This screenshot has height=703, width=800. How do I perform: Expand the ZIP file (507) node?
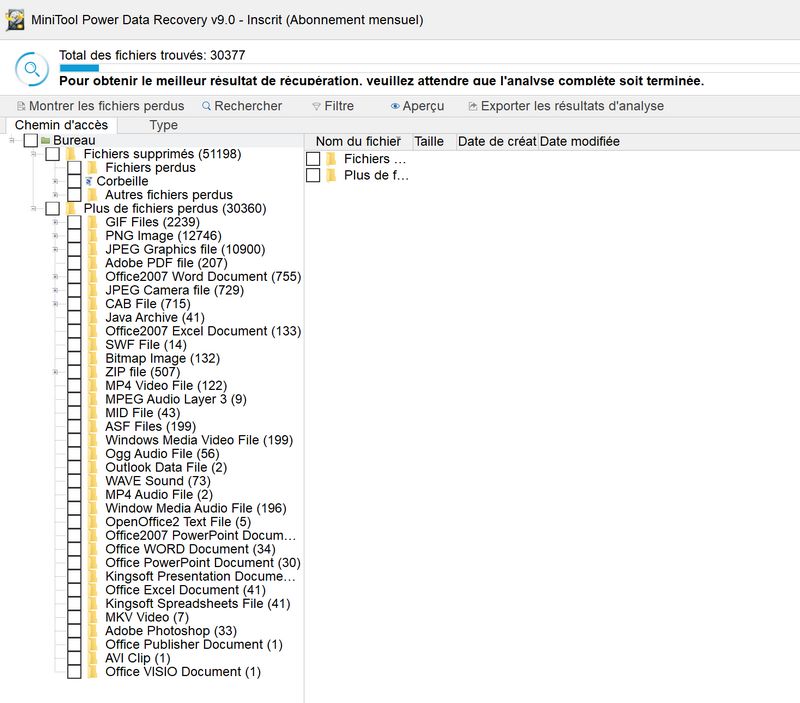[56, 372]
